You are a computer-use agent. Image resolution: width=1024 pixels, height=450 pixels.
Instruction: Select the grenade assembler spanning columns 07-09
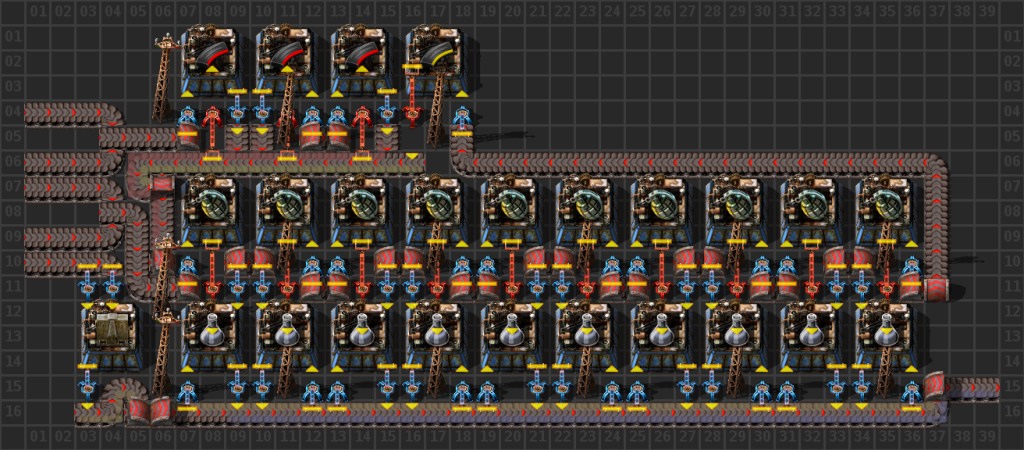[212, 211]
